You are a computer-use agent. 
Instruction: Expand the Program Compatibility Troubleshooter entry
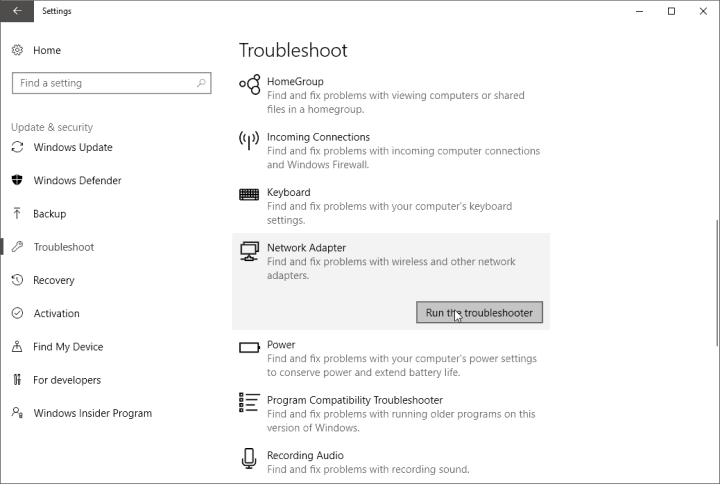coord(354,400)
